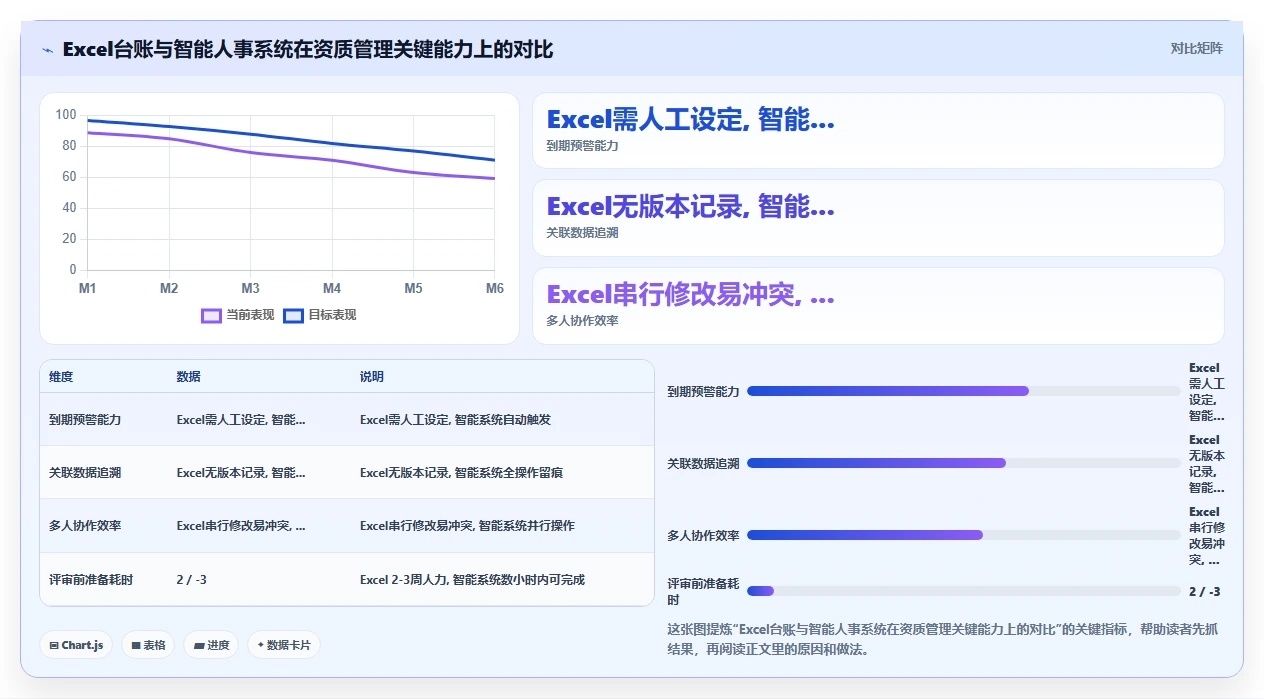Open the 关联数据追溯 data card
Image resolution: width=1264 pixels, height=699 pixels.
(x=878, y=218)
